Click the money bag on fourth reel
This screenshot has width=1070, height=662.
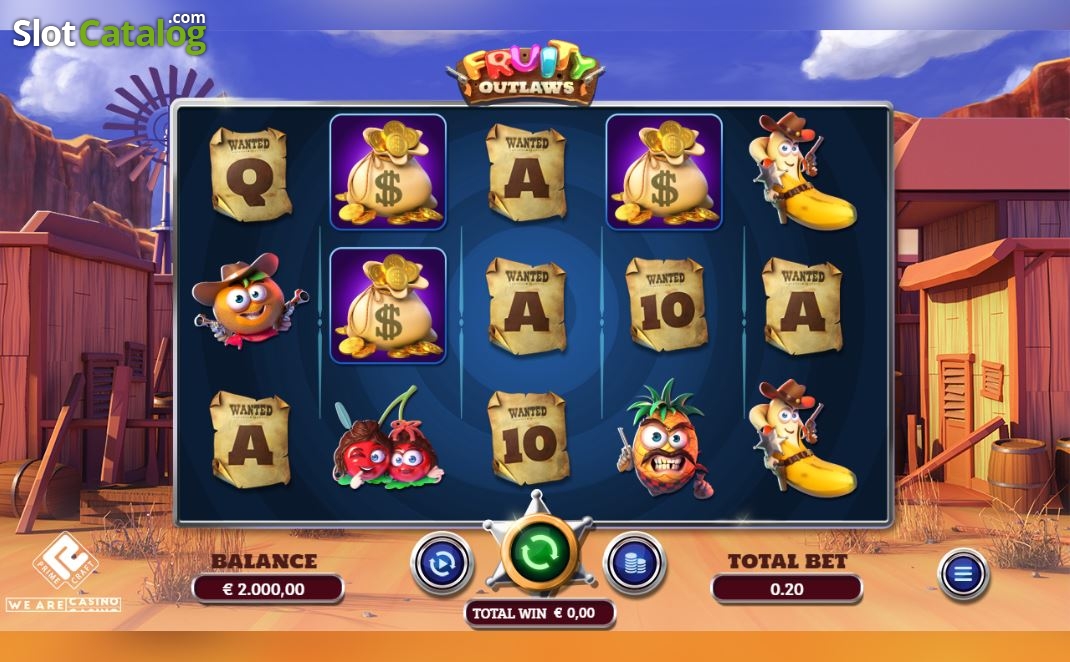[664, 172]
